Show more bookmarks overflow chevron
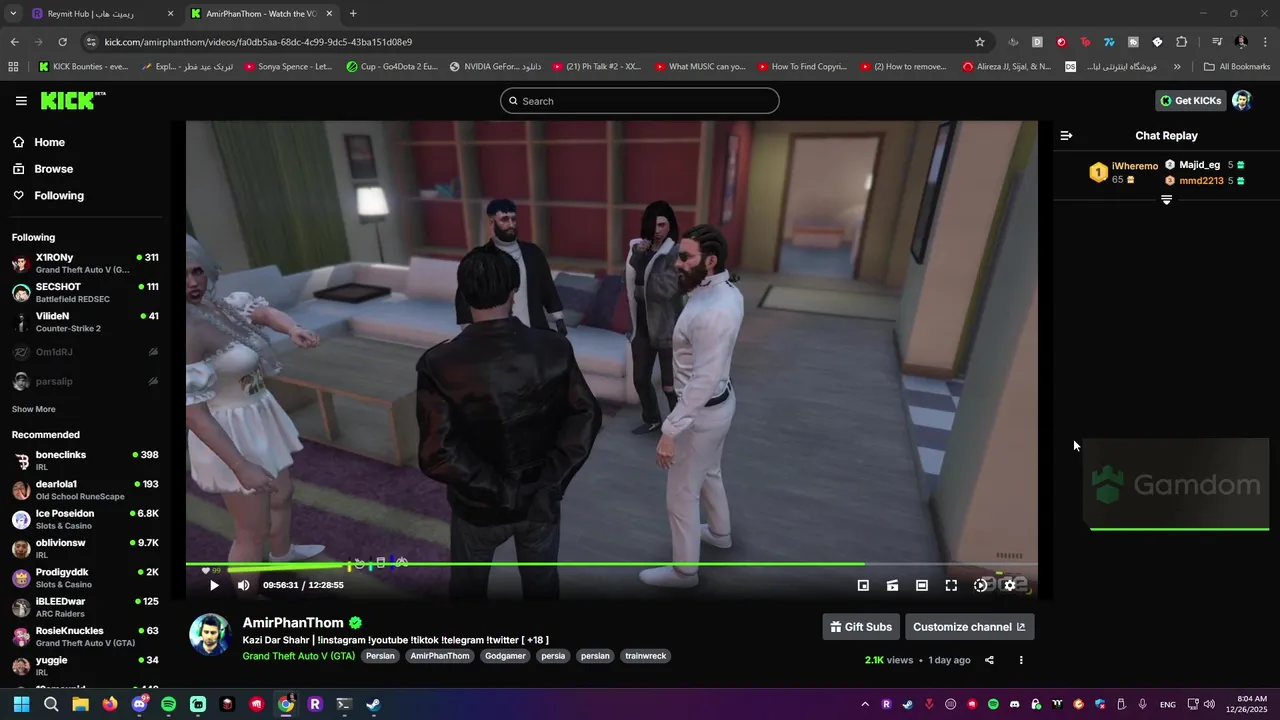Image resolution: width=1280 pixels, height=720 pixels. click(x=1177, y=67)
